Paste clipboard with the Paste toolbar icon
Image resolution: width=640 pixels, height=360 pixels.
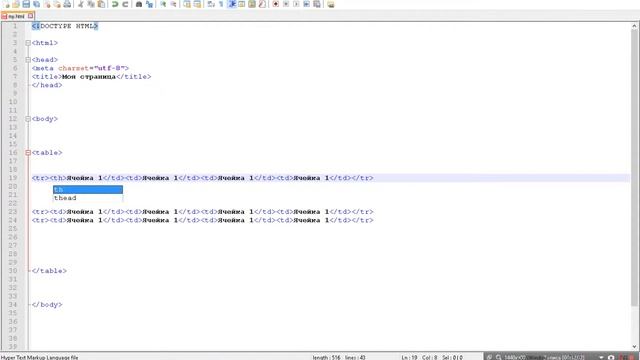(101, 4)
